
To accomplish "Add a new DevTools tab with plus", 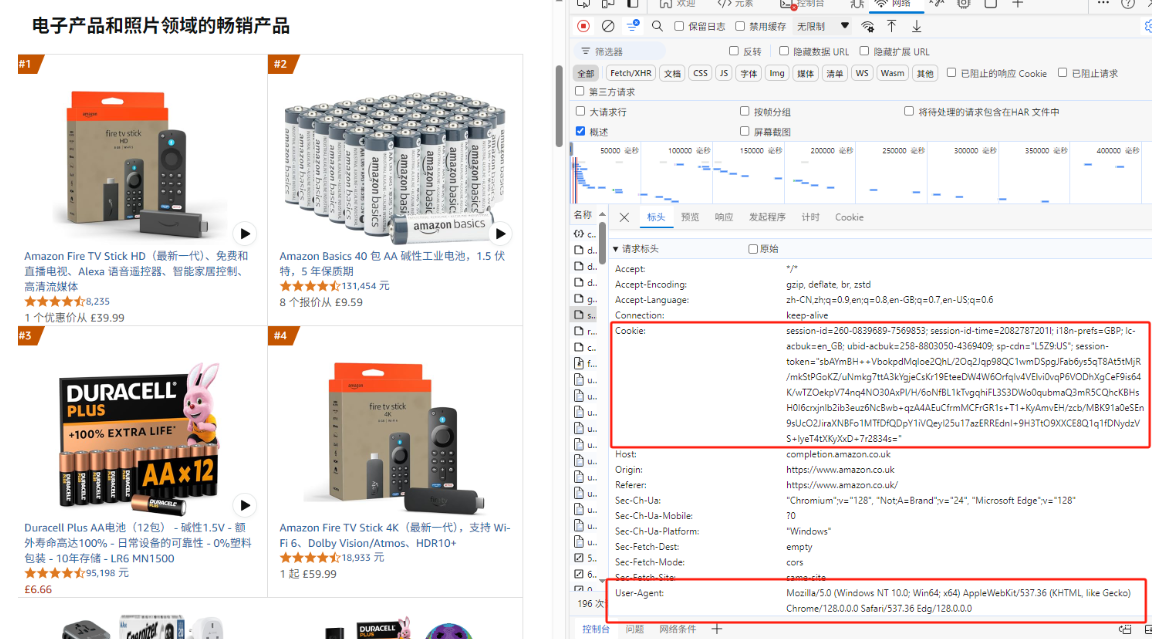I will (x=1017, y=4).
